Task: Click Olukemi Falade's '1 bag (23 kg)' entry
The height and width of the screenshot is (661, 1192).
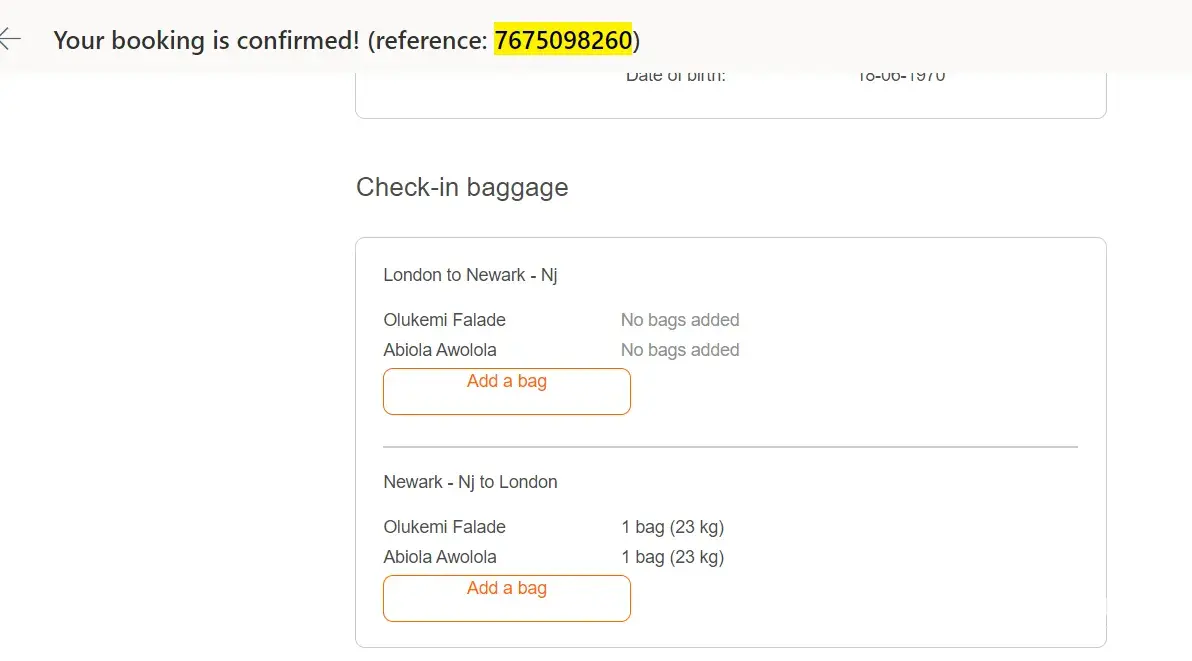Action: click(x=672, y=527)
